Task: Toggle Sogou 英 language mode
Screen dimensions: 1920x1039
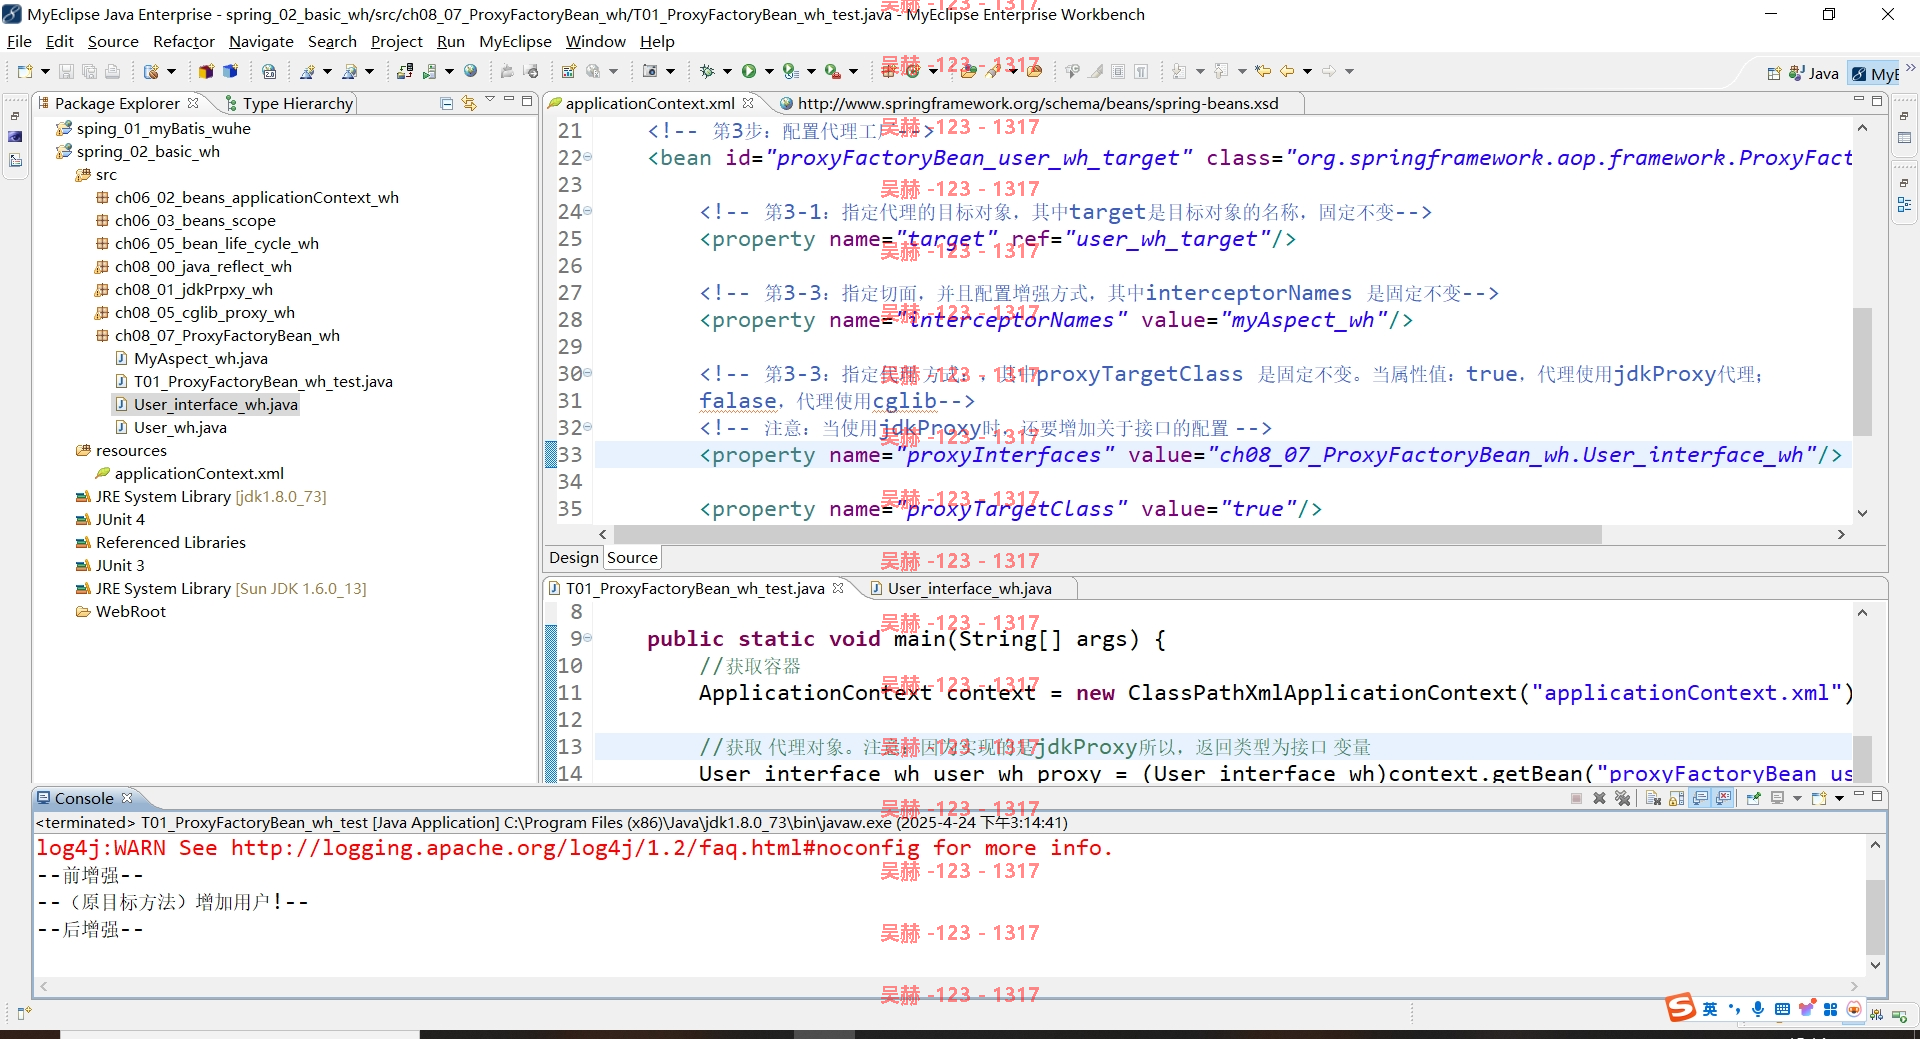Action: tap(1710, 1009)
